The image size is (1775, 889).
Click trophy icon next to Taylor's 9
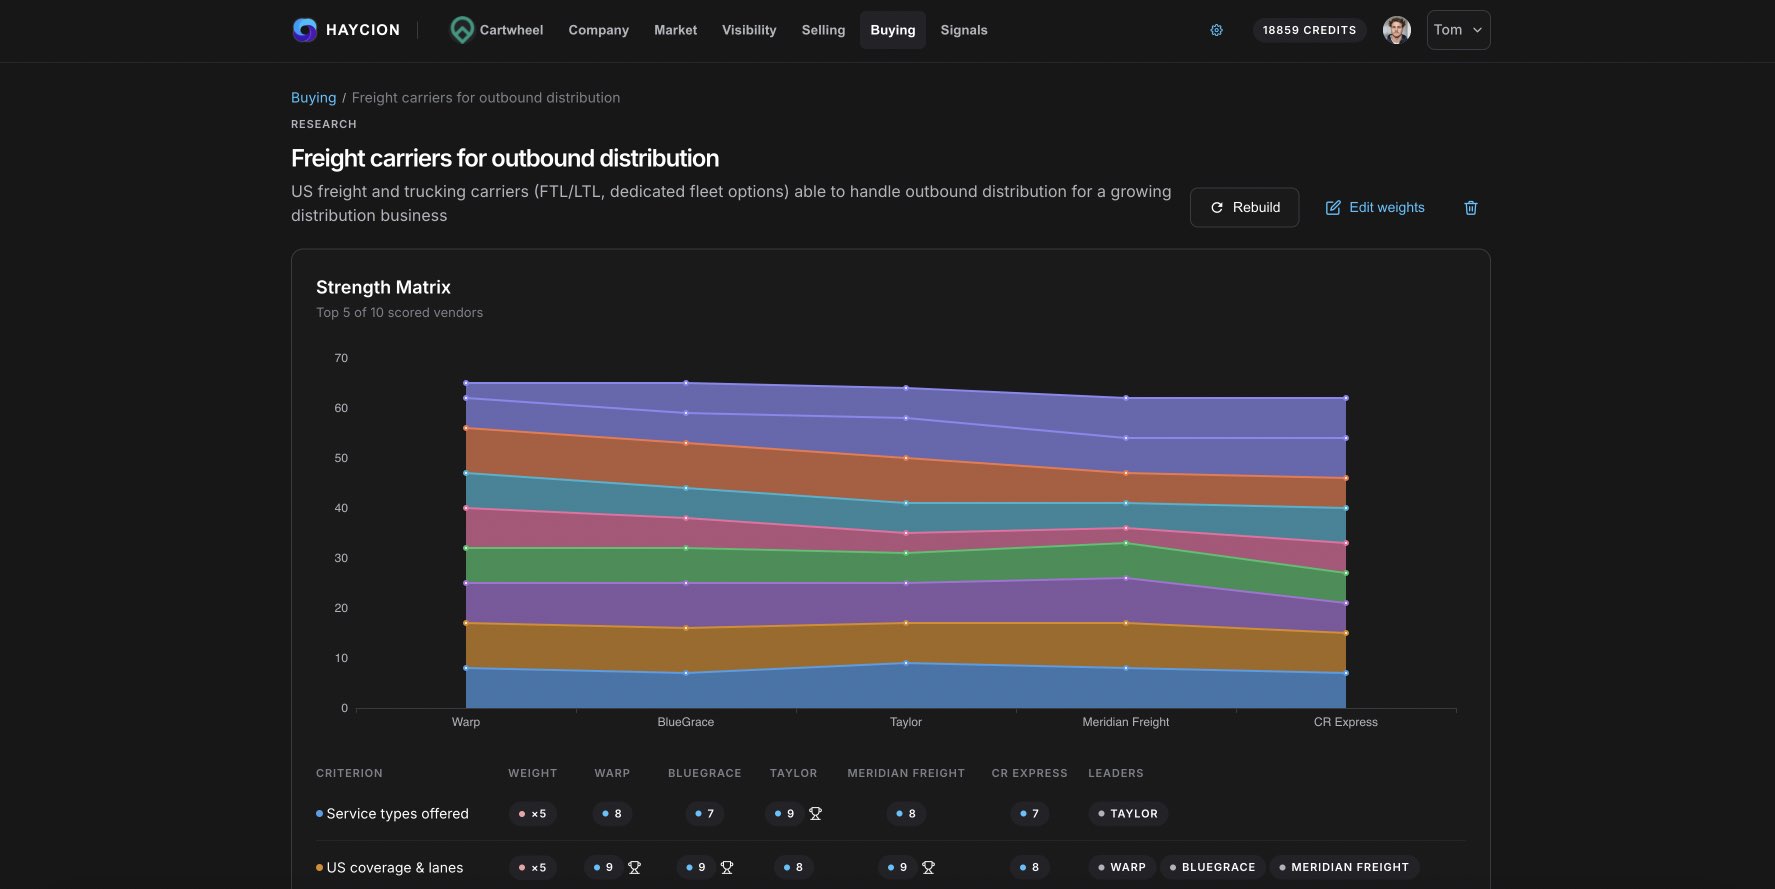(815, 814)
